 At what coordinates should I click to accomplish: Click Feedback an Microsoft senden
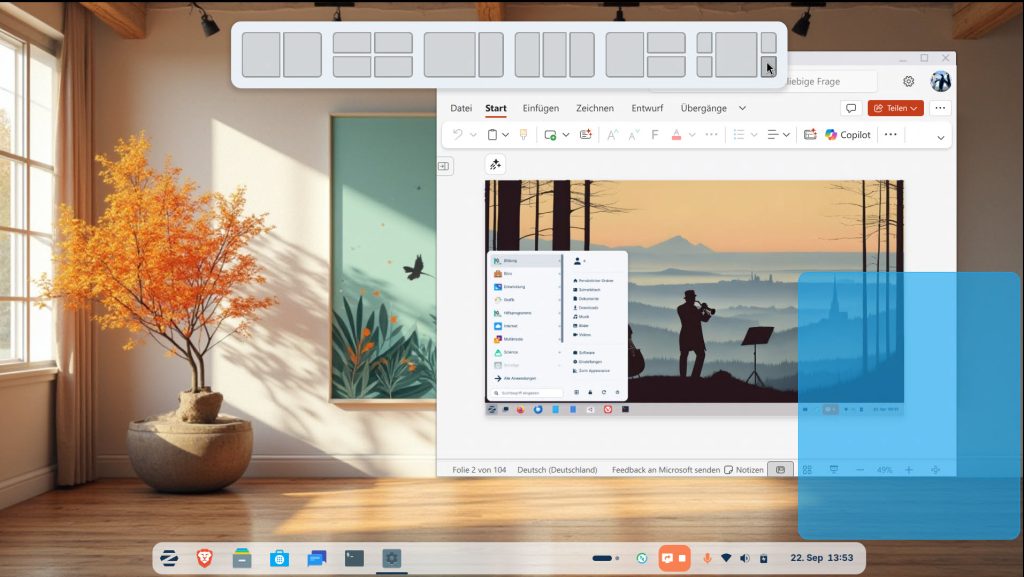click(665, 469)
